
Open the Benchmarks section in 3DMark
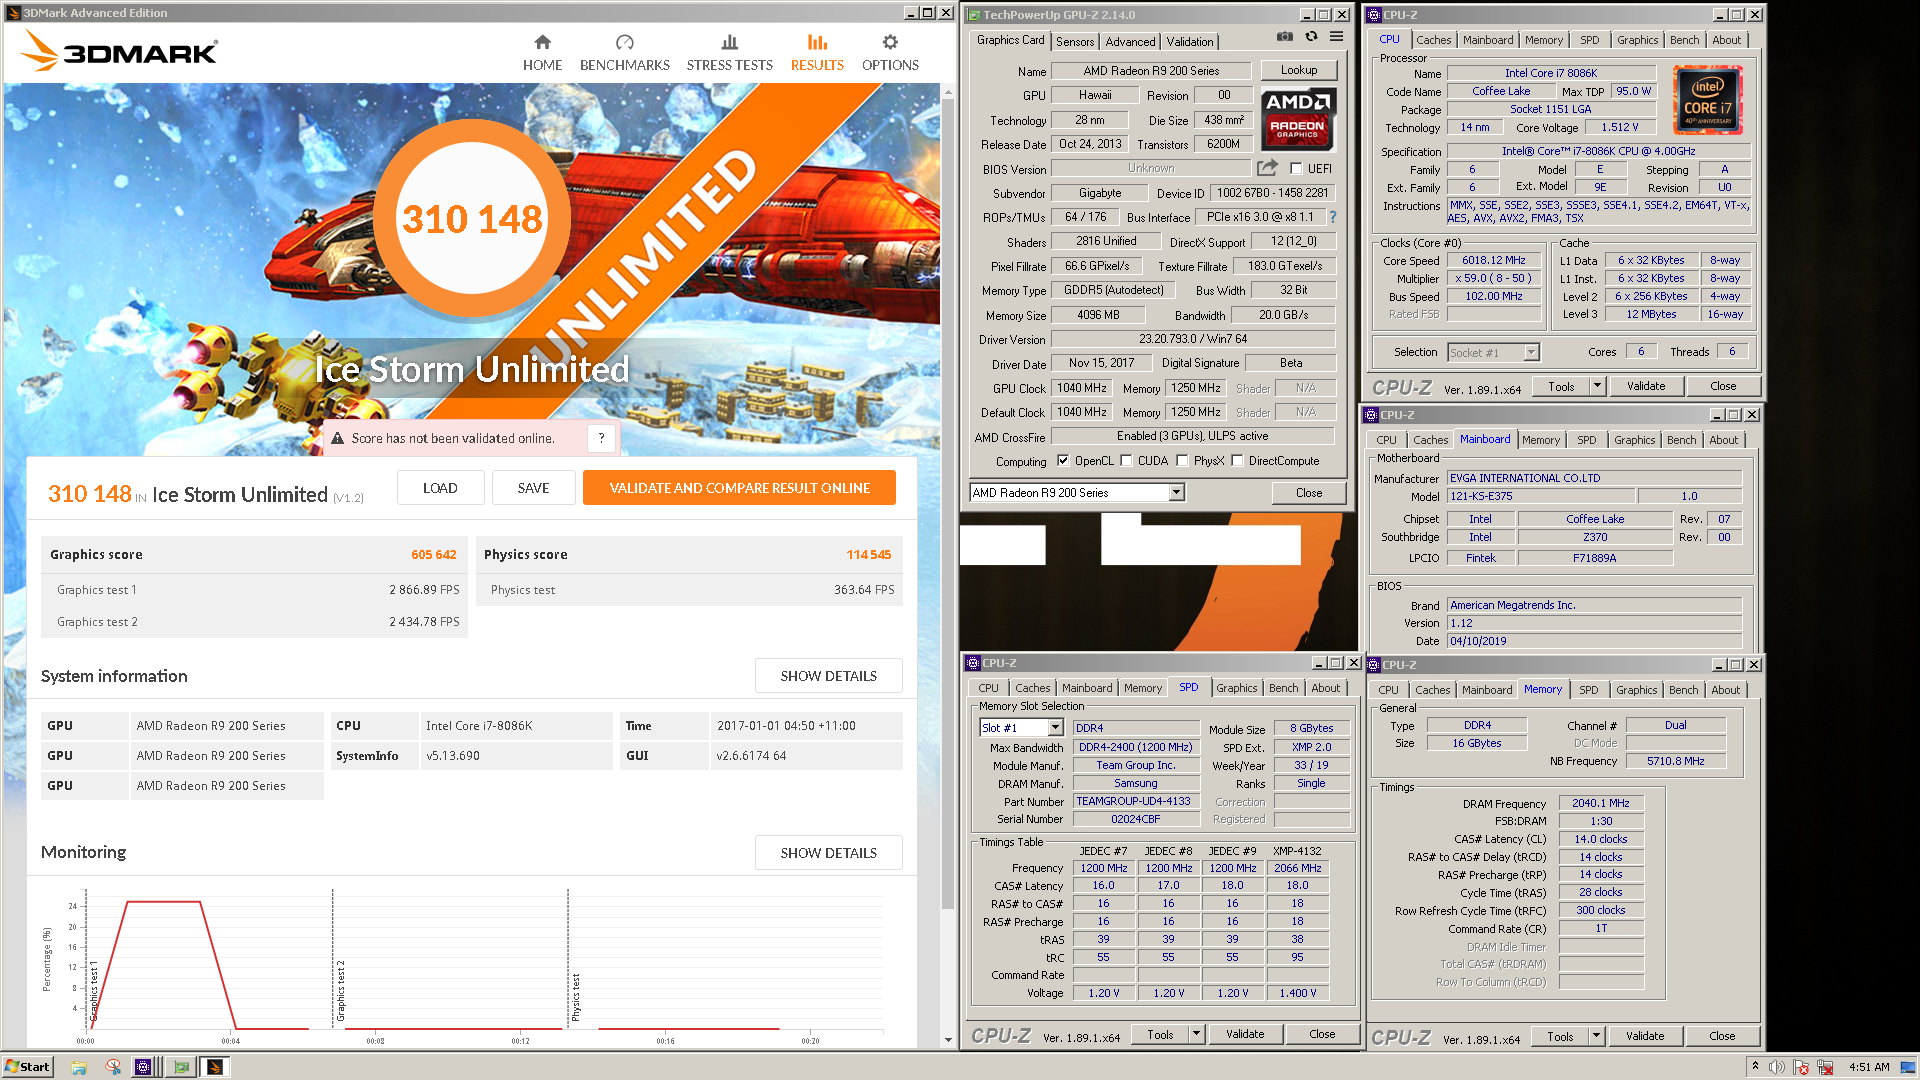625,54
